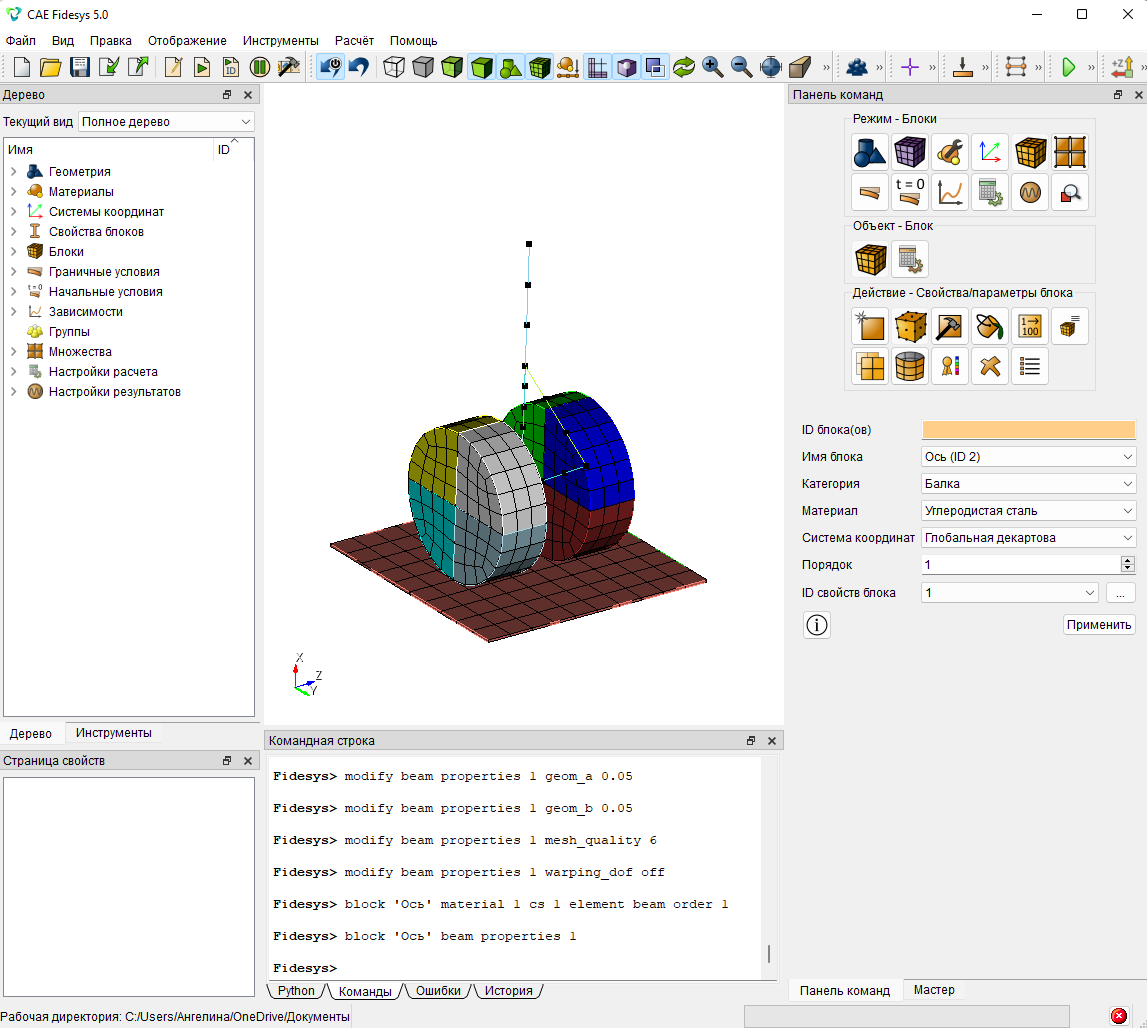Select Materials mode (wrench and spheres icon)
The width and height of the screenshot is (1147, 1028).
coord(950,152)
